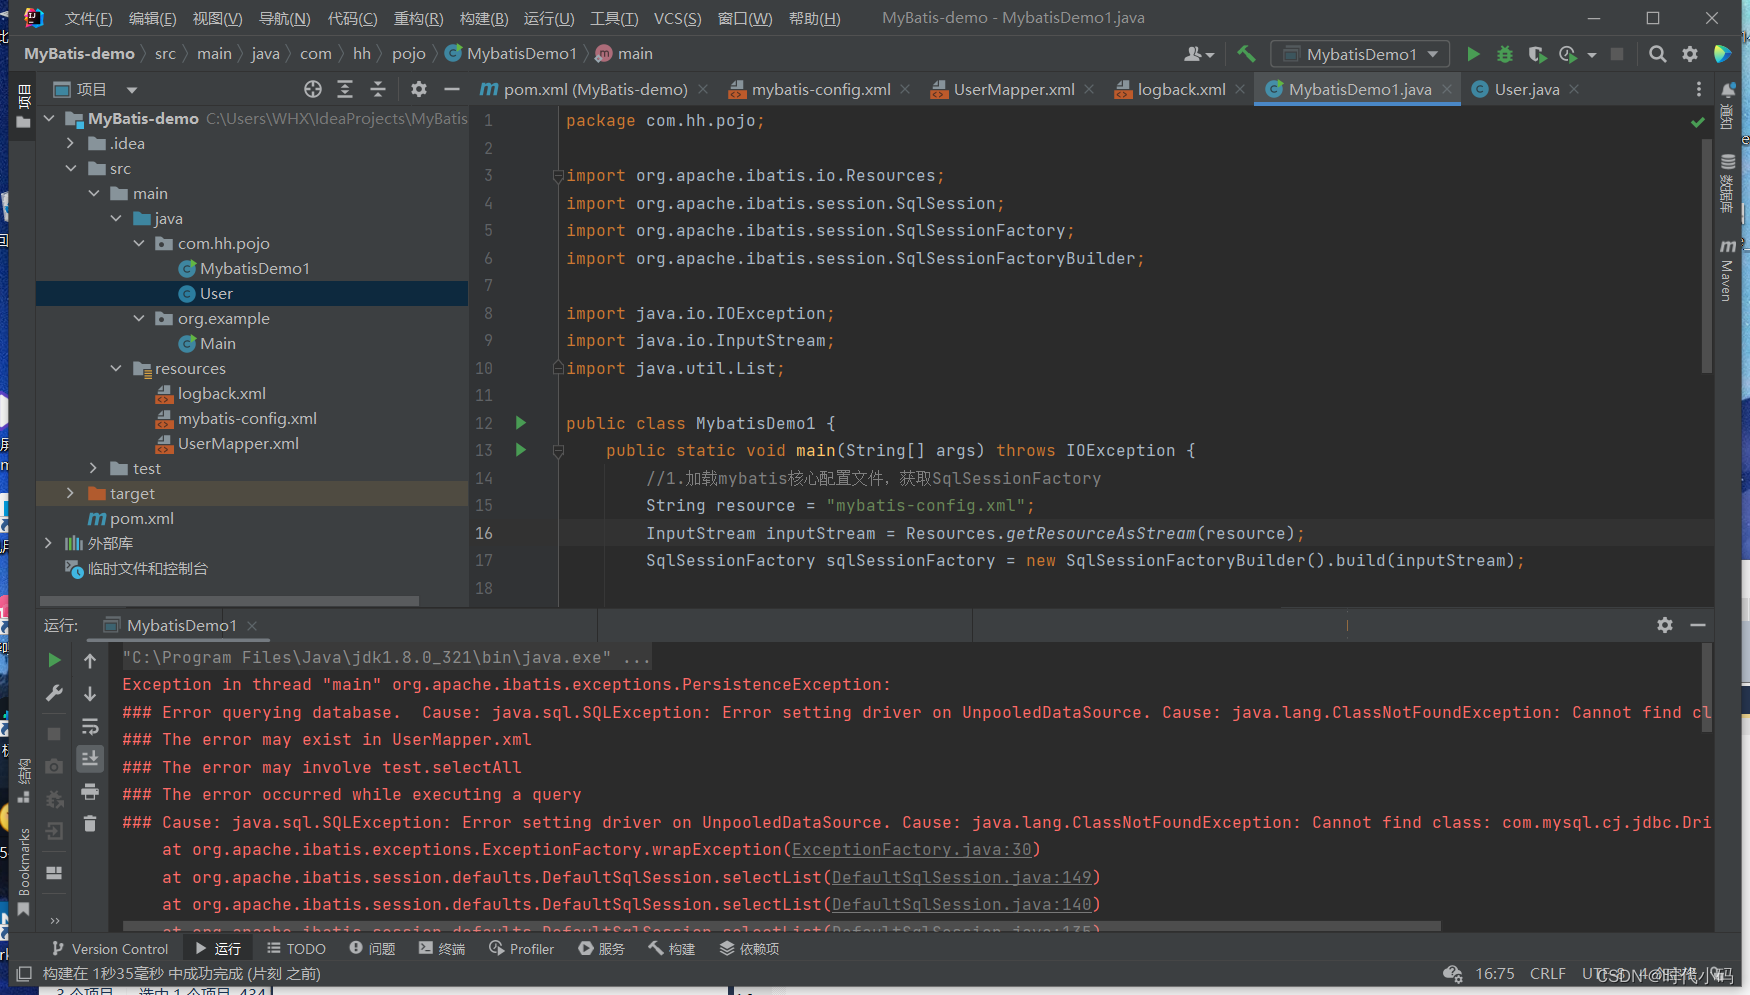Open Search Everywhere with the magnifier icon
The width and height of the screenshot is (1750, 995).
(x=1658, y=54)
